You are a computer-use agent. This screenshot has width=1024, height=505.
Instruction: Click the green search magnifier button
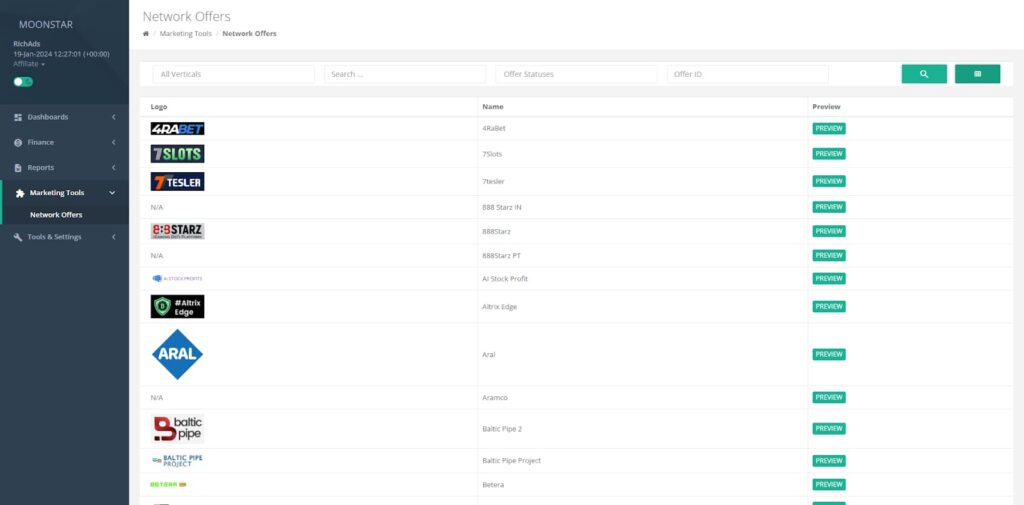click(924, 74)
